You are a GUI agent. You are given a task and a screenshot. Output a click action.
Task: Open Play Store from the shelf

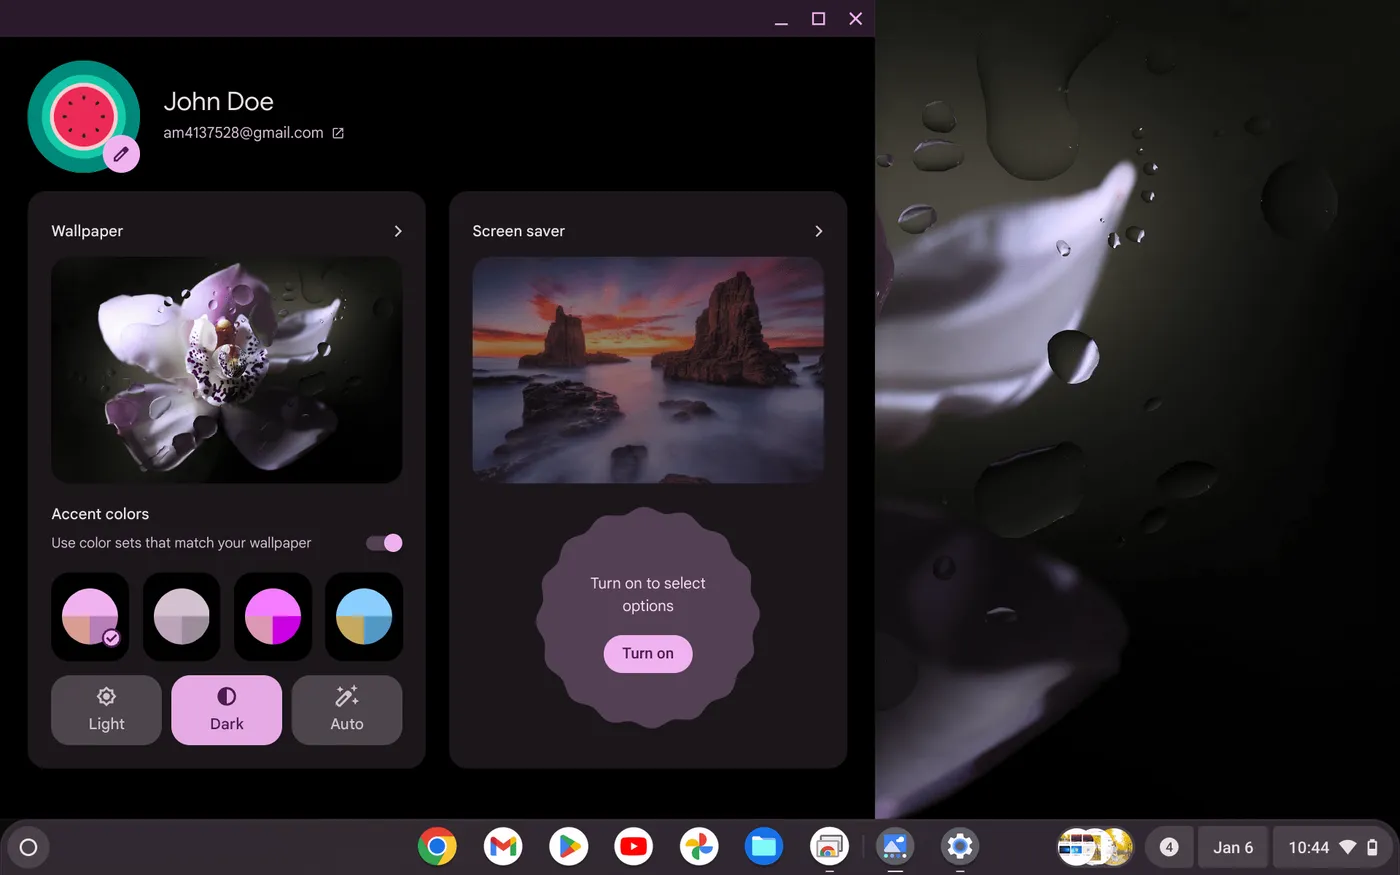[568, 847]
